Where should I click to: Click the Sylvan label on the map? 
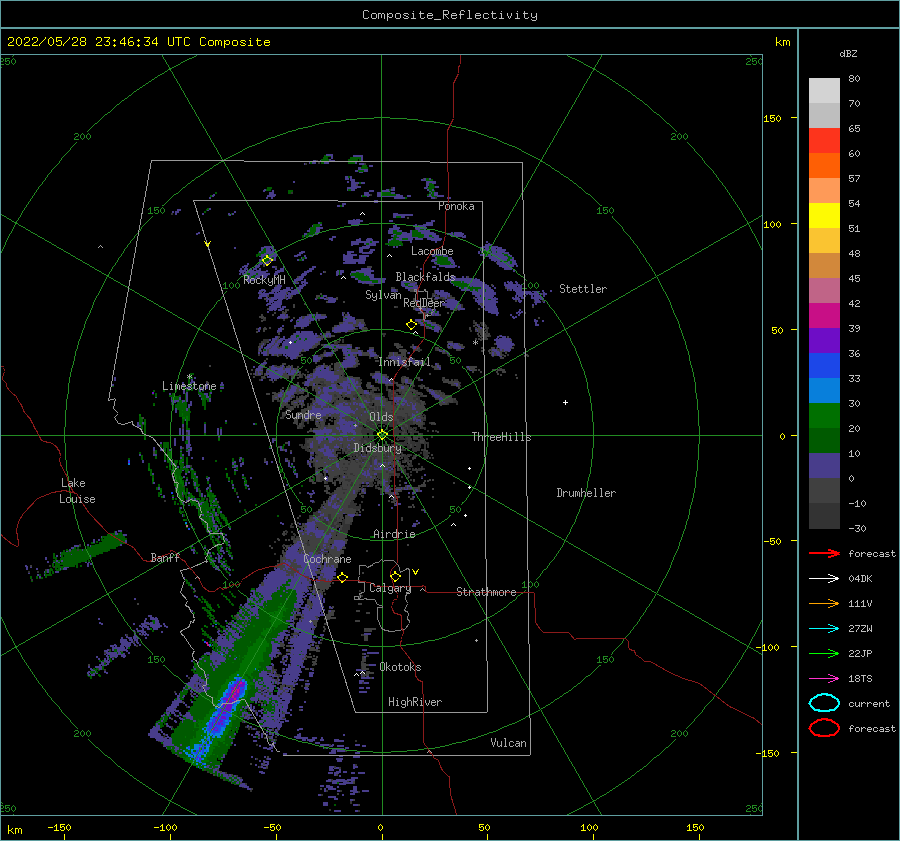pos(383,295)
